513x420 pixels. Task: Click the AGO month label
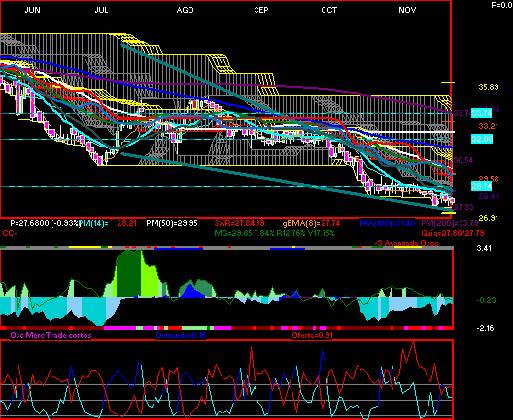coord(185,10)
